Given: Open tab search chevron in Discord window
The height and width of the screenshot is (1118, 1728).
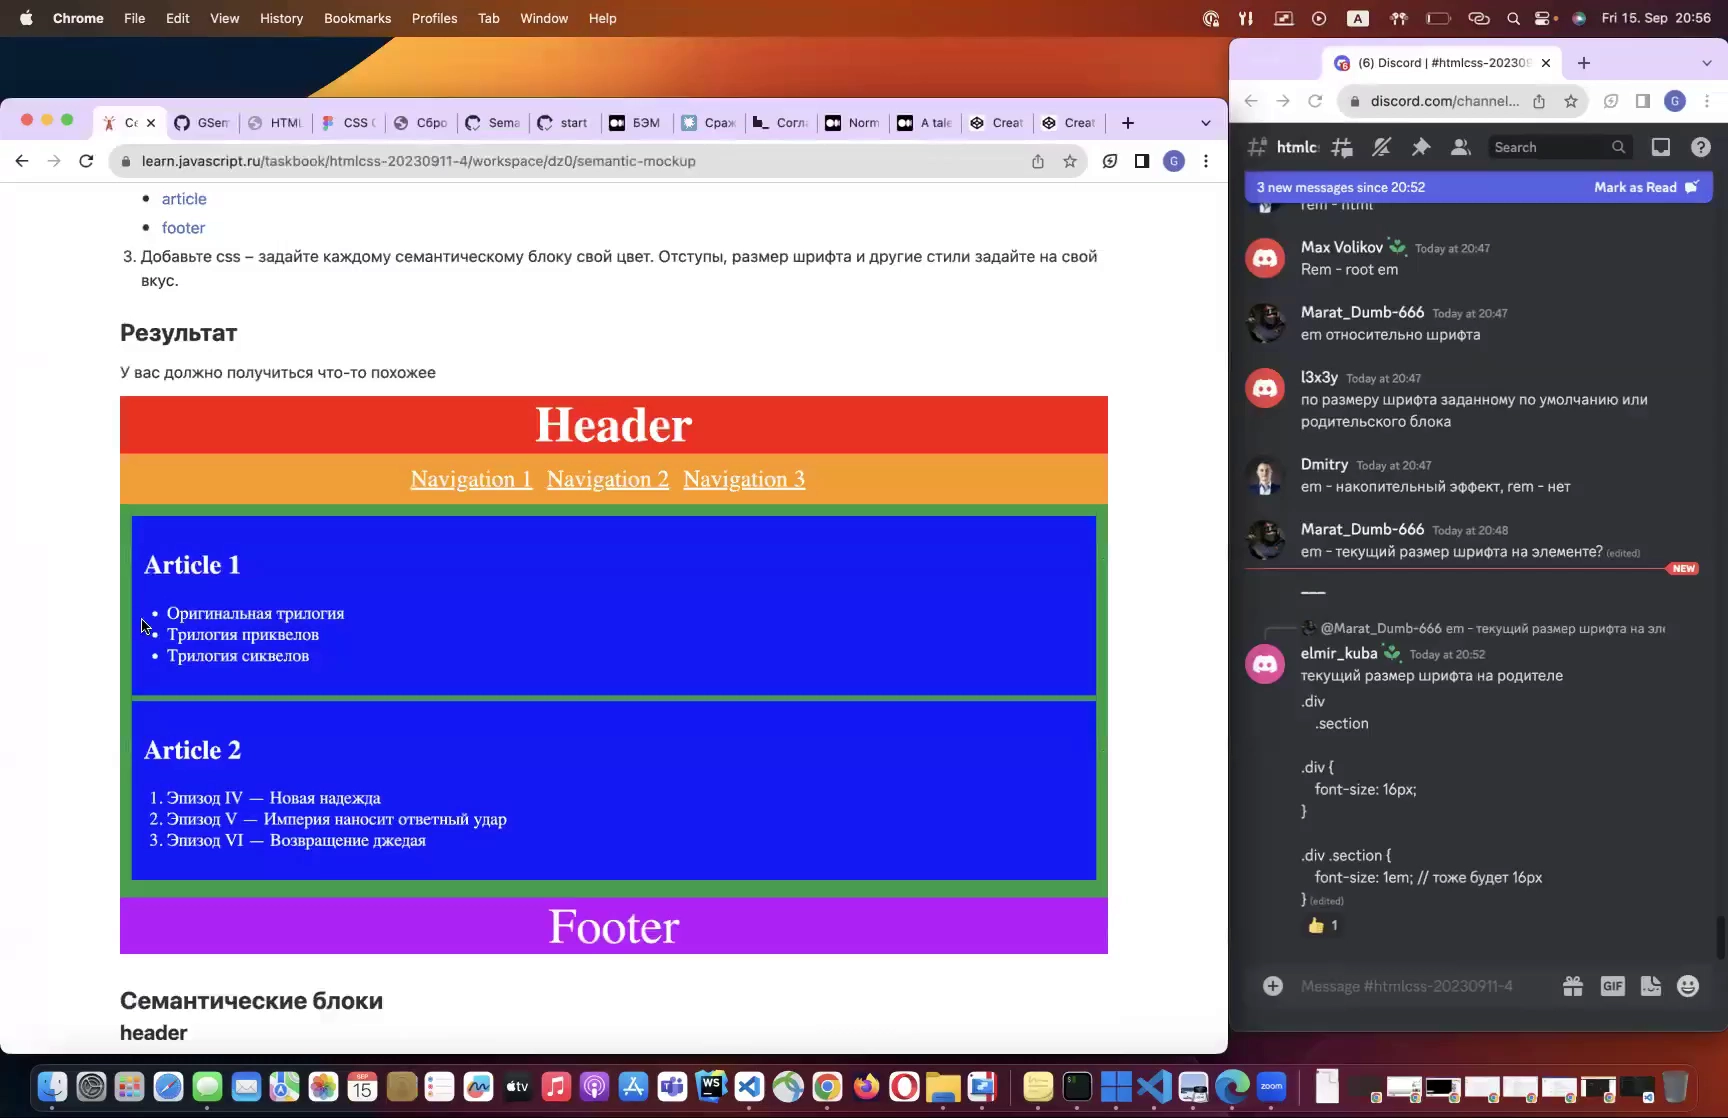Looking at the screenshot, I should [1707, 63].
